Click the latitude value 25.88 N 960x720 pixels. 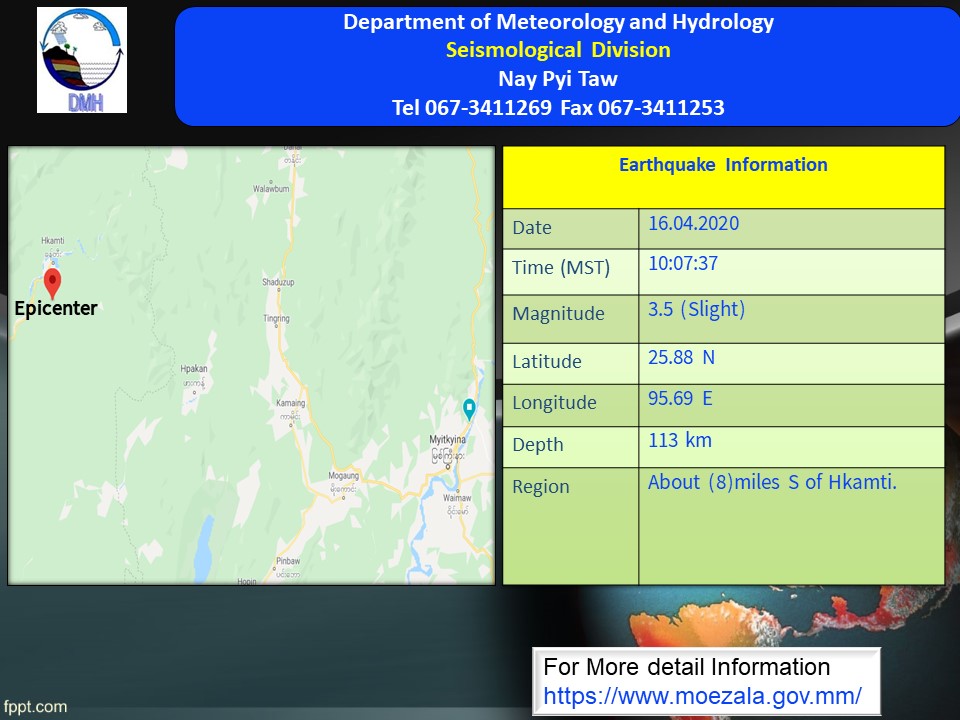pos(681,357)
